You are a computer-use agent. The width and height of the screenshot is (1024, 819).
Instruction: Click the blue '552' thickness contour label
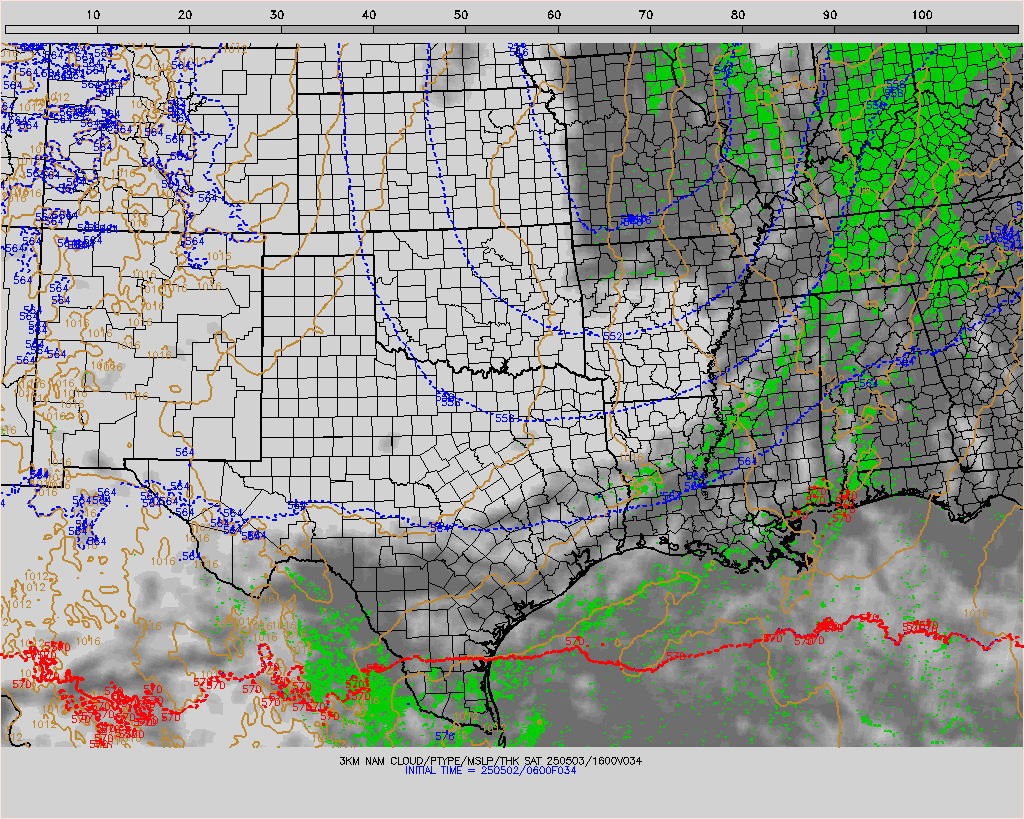(x=613, y=336)
